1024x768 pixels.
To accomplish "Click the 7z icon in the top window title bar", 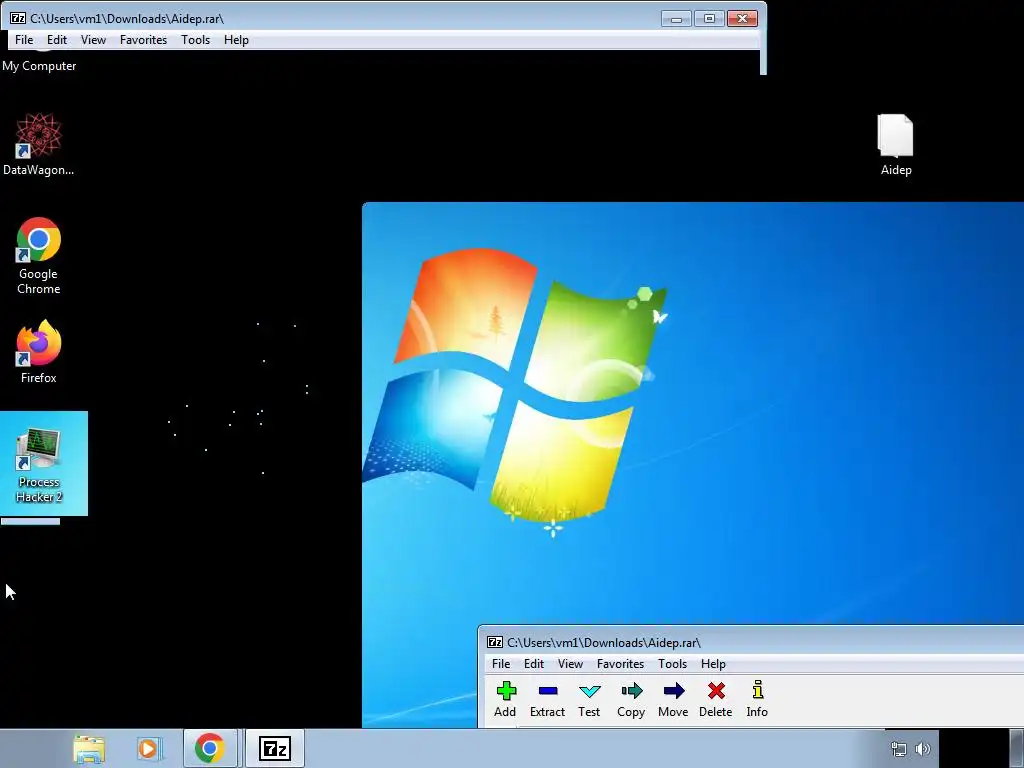I will coord(18,18).
